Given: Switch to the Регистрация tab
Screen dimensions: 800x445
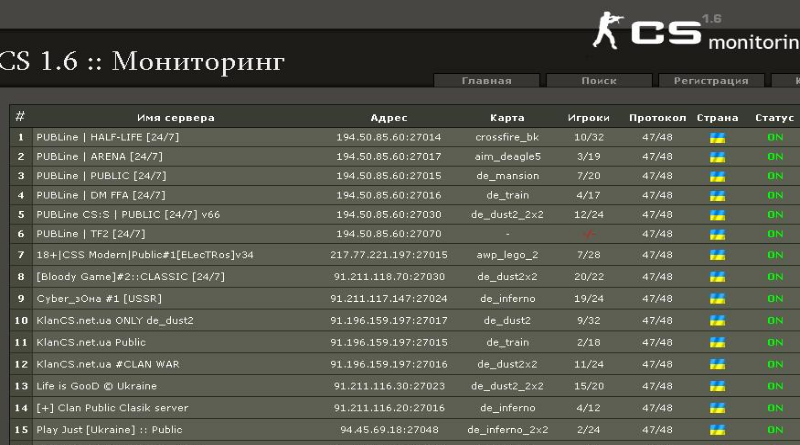Looking at the screenshot, I should (711, 81).
